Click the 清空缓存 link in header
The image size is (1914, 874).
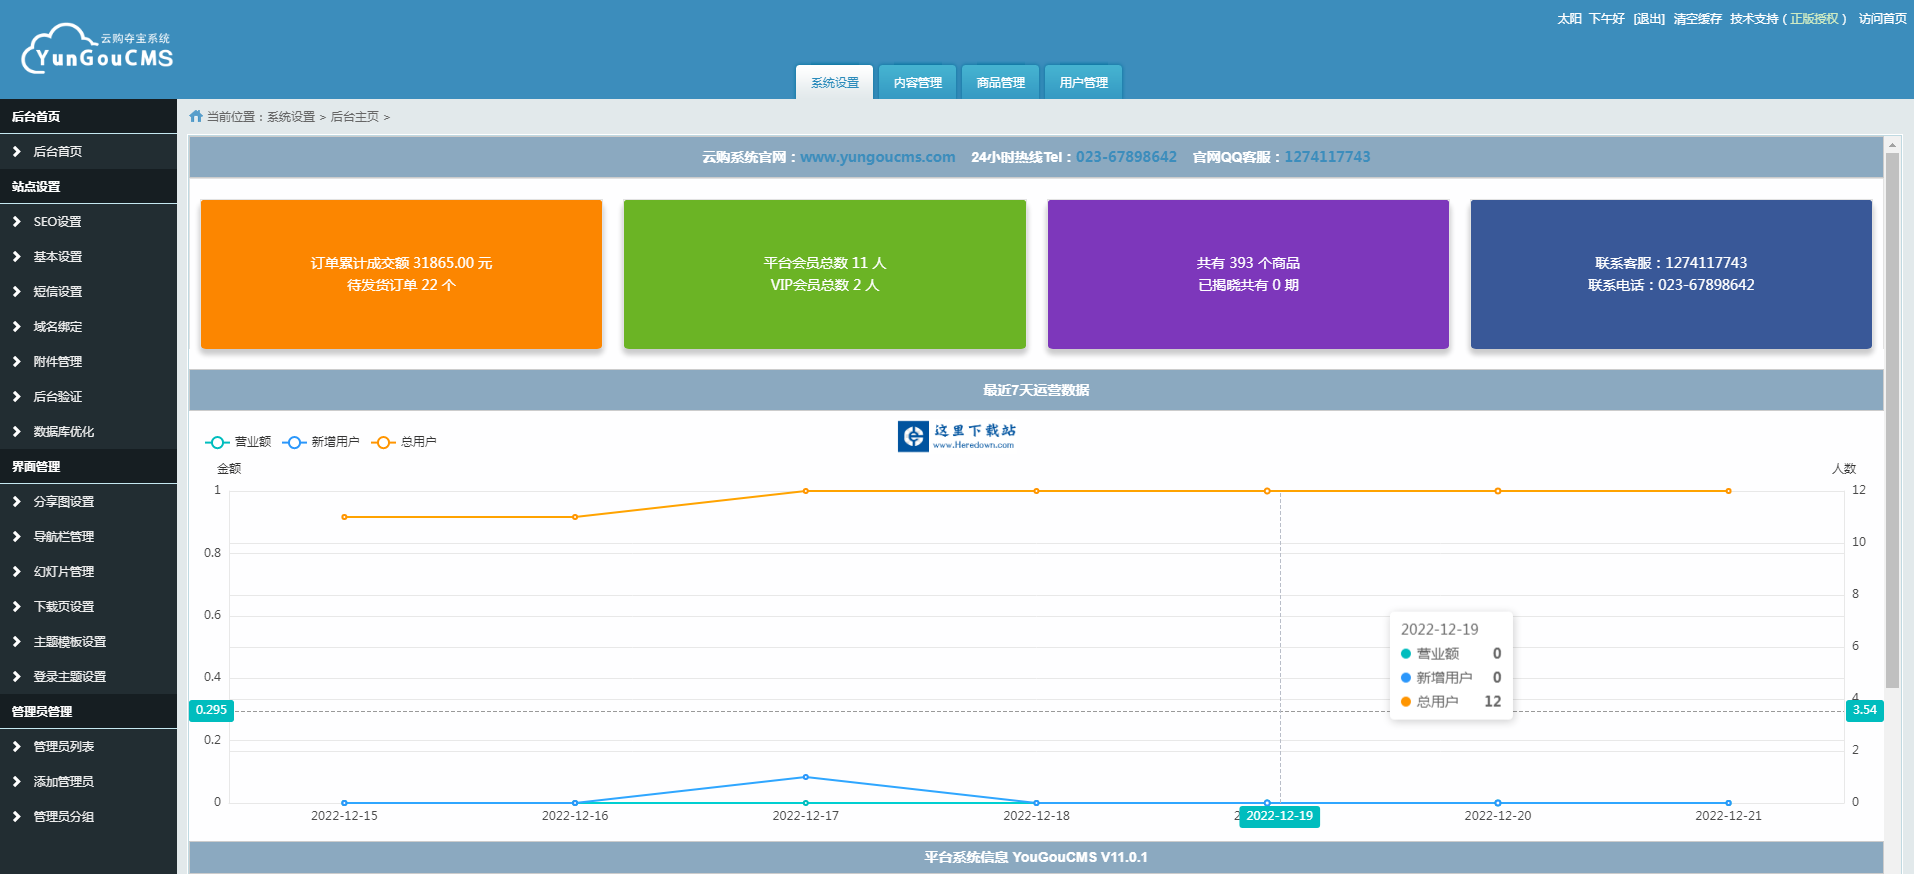(x=1697, y=19)
